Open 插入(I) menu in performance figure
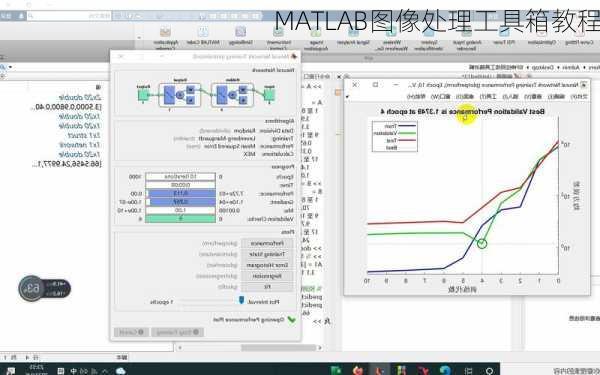600x375 pixels. click(510, 97)
